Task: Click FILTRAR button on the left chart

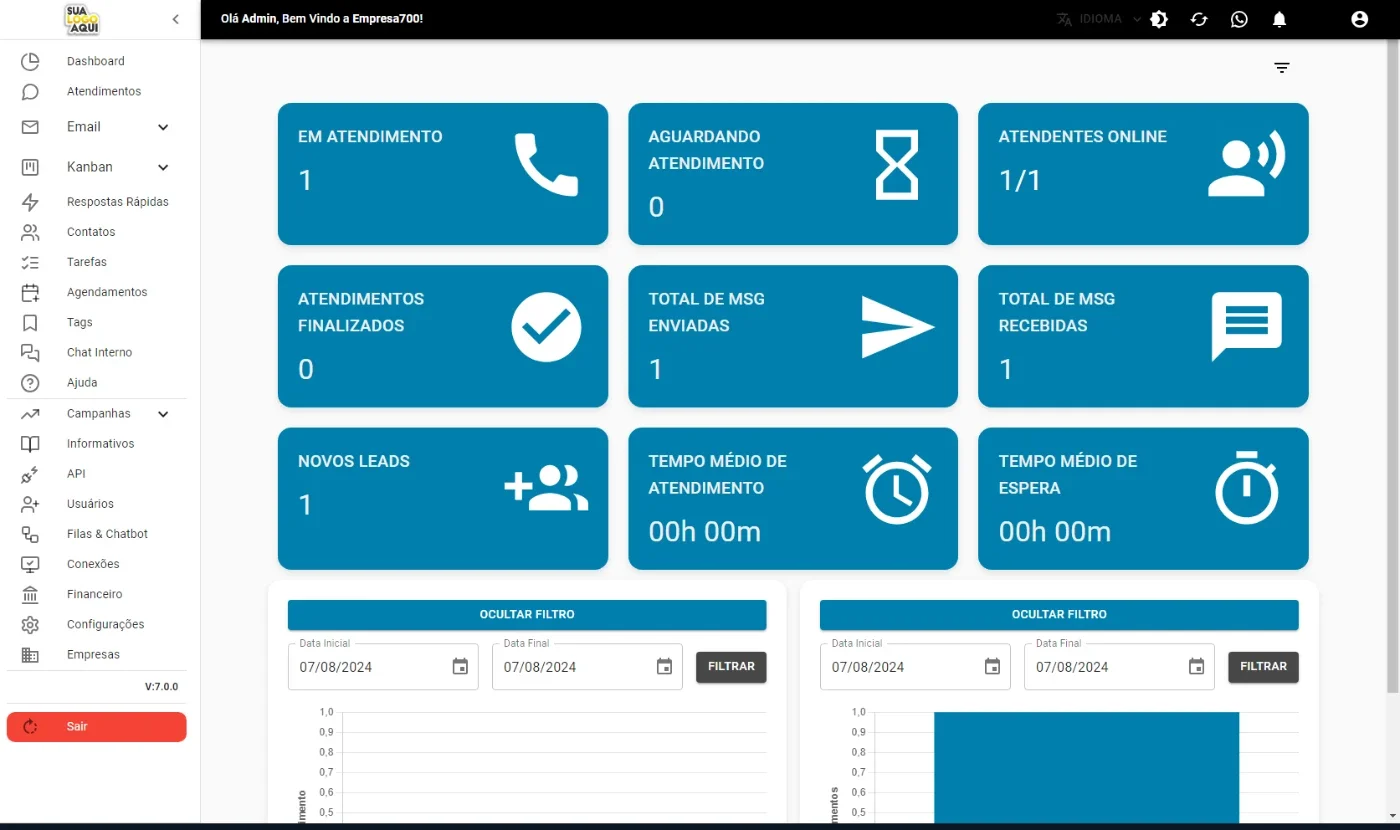Action: pyautogui.click(x=731, y=667)
